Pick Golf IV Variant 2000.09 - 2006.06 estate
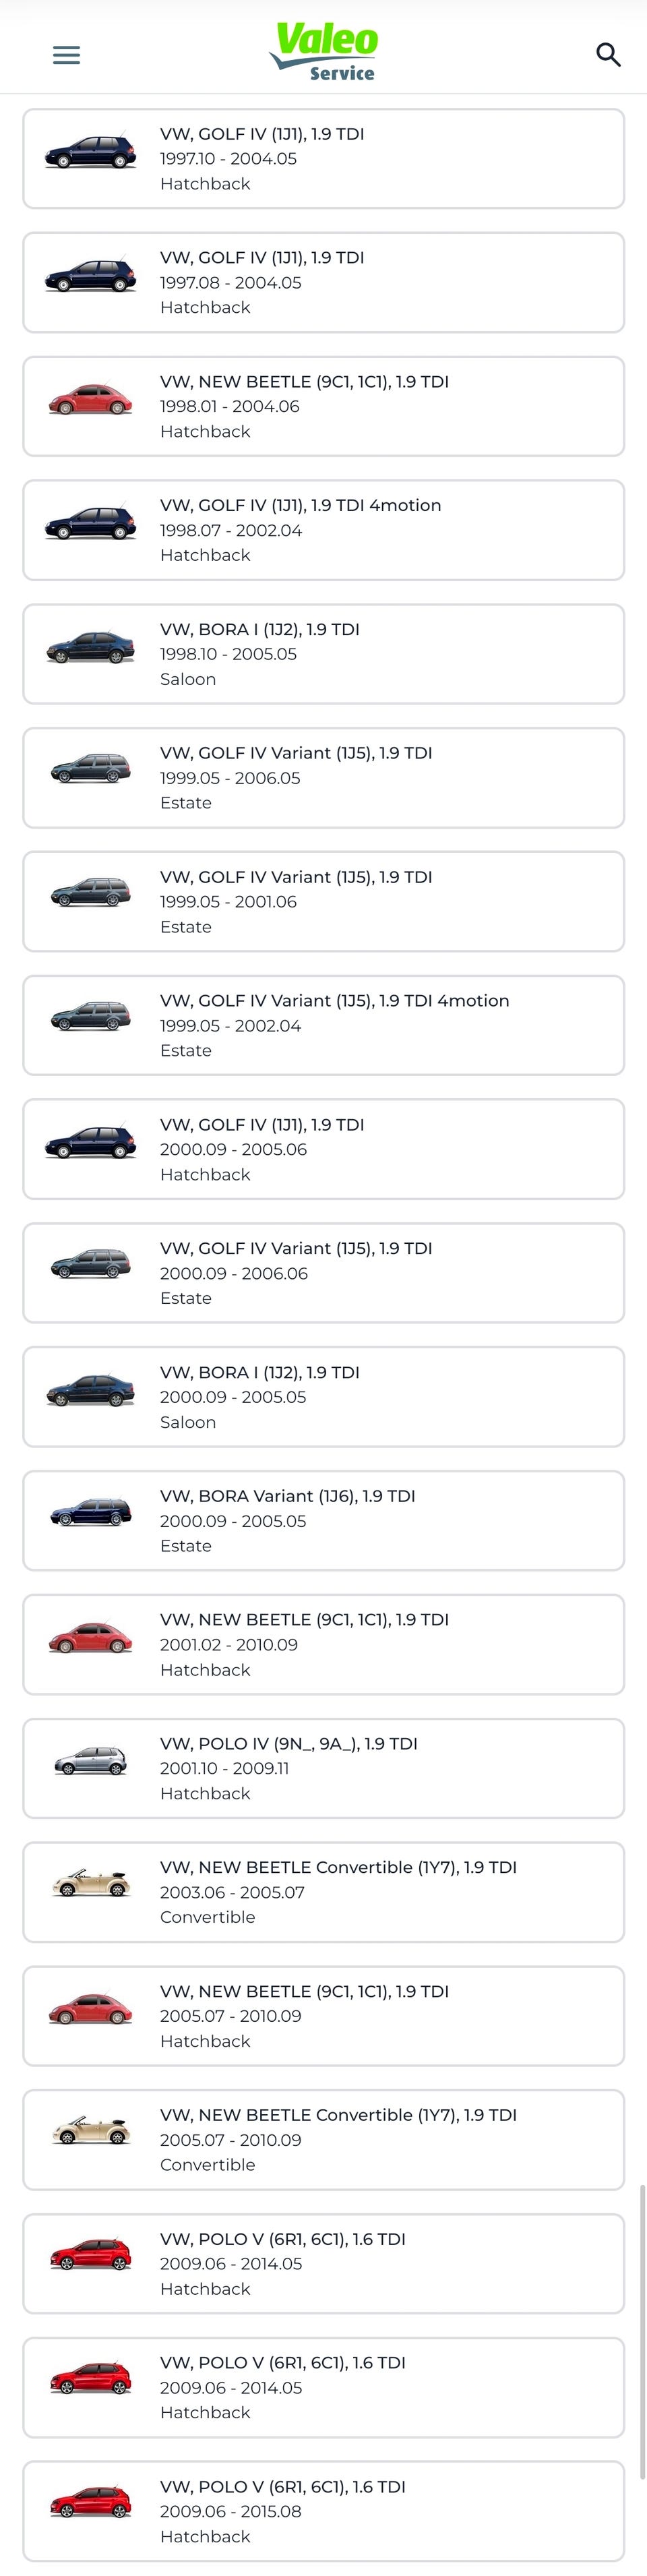The image size is (647, 2576). (x=324, y=1273)
